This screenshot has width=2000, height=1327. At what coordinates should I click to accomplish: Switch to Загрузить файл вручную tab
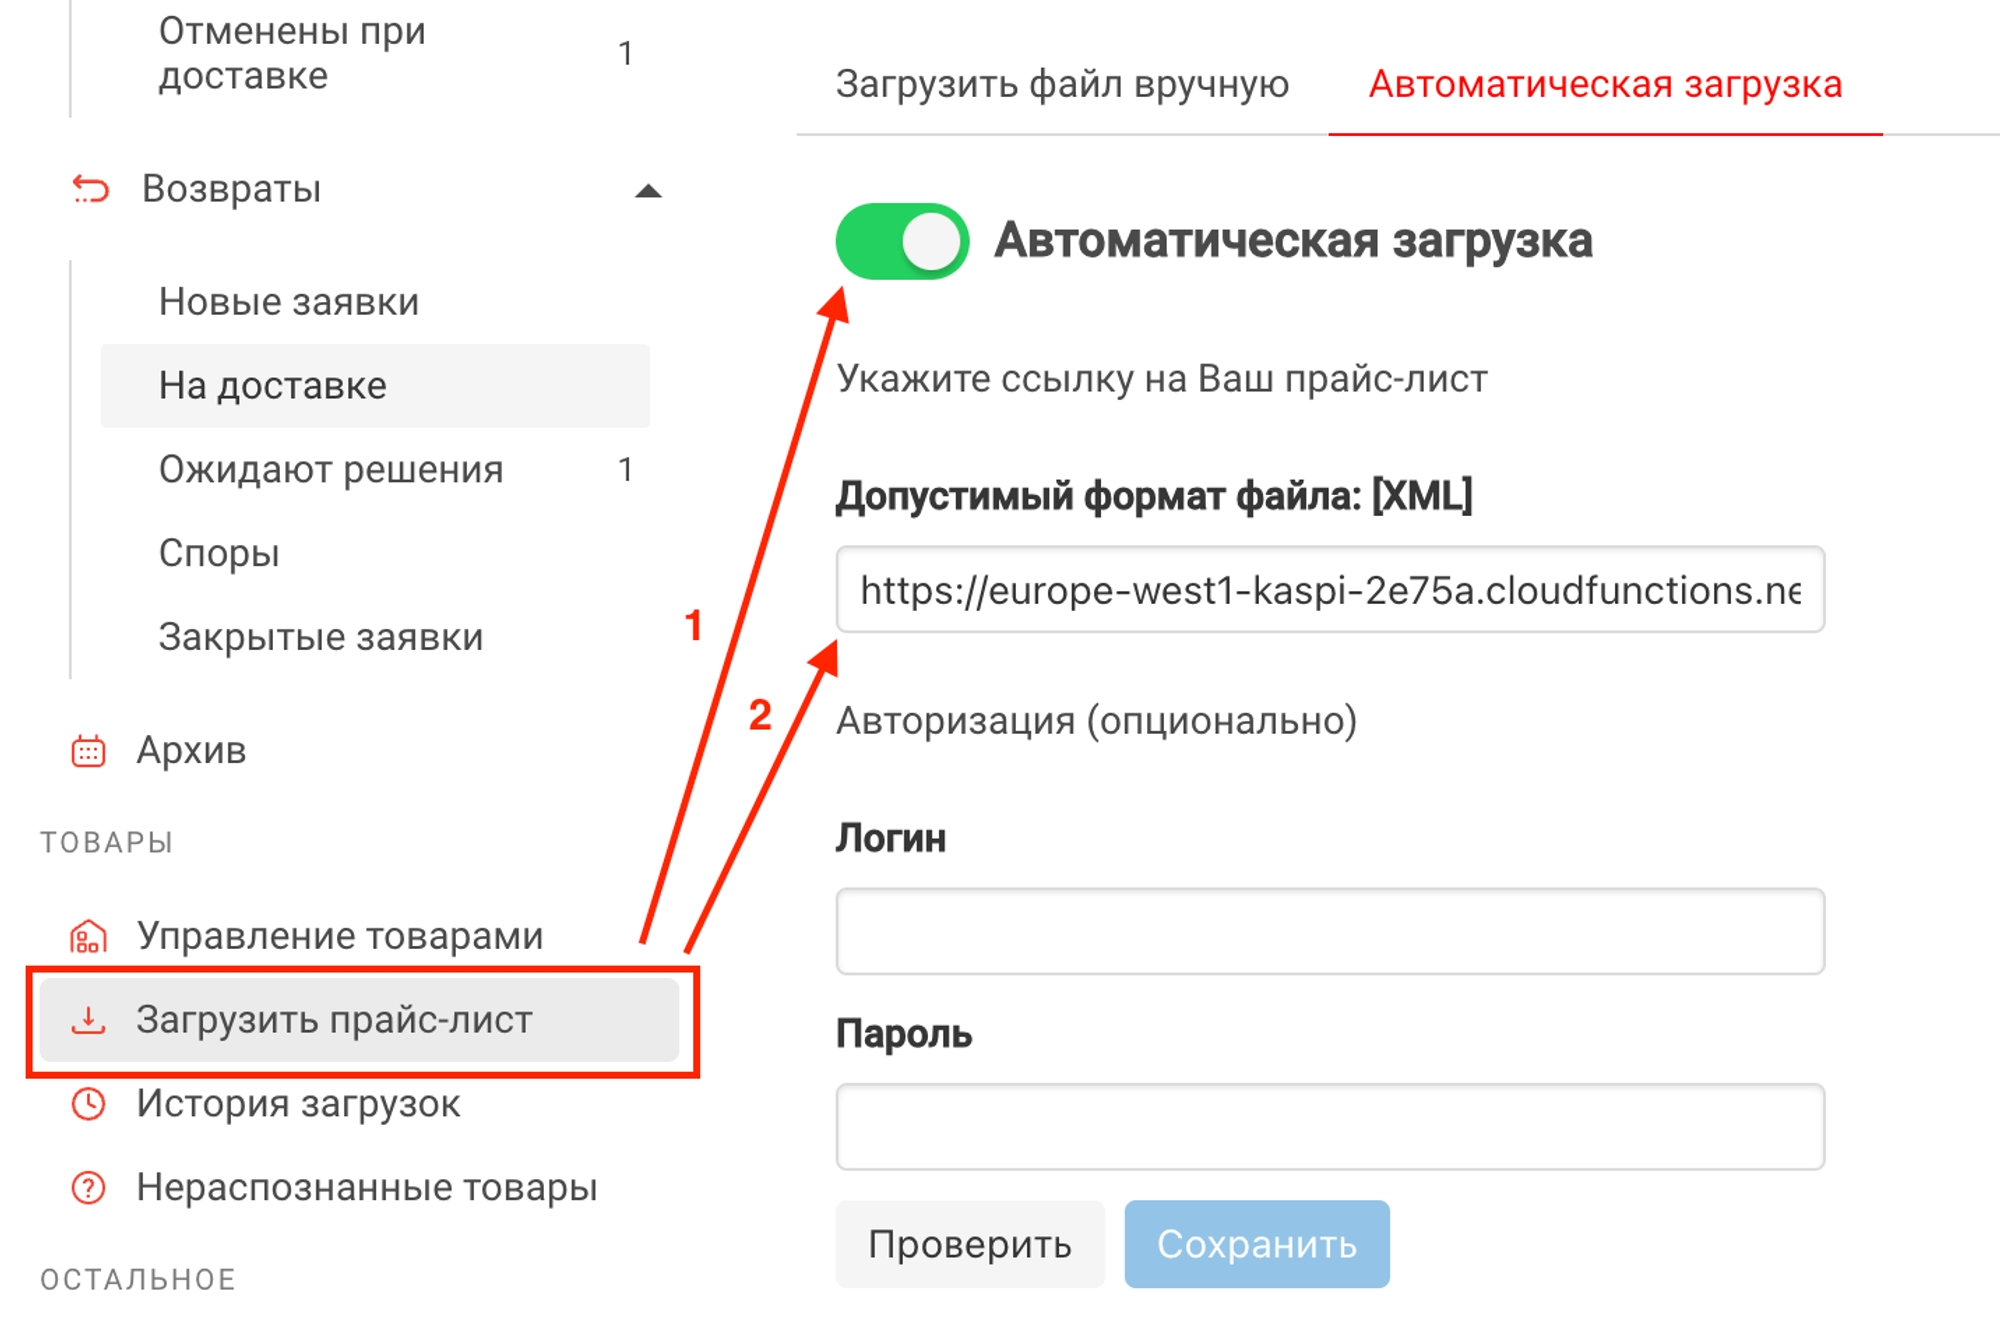click(x=1062, y=84)
